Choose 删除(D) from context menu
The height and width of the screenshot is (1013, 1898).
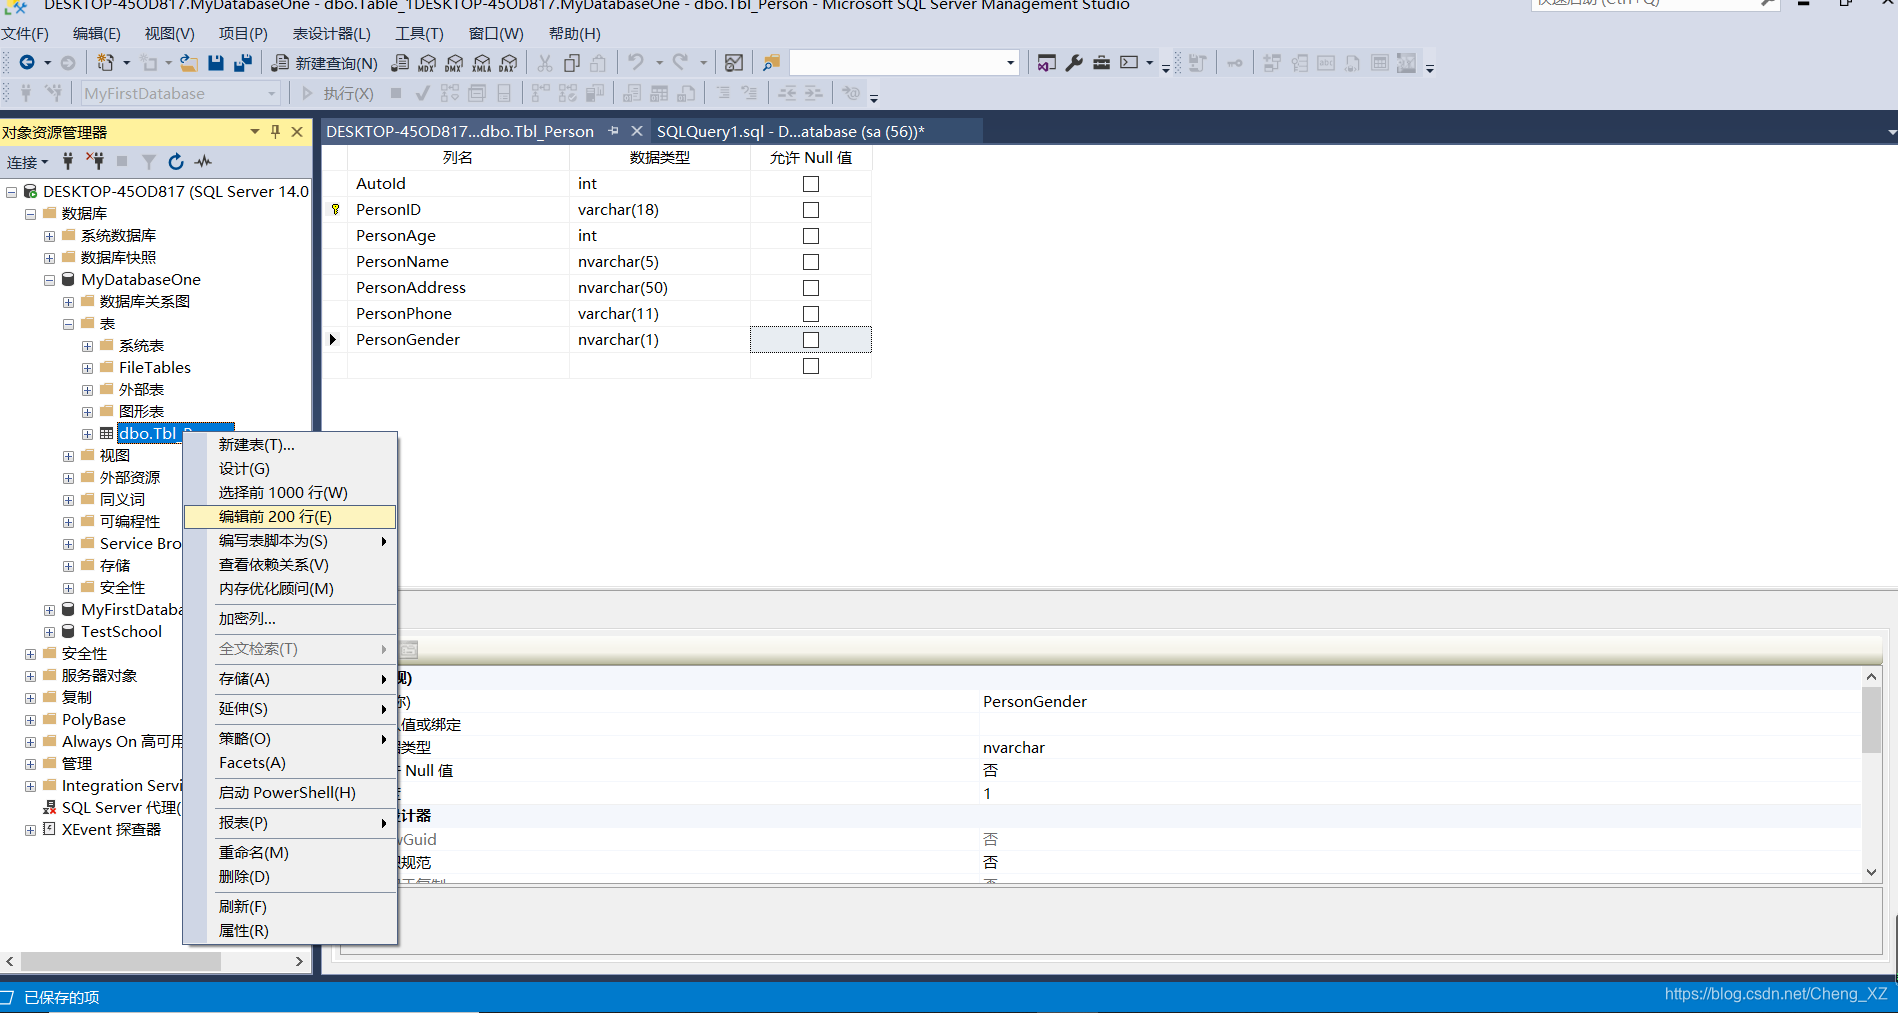point(290,877)
